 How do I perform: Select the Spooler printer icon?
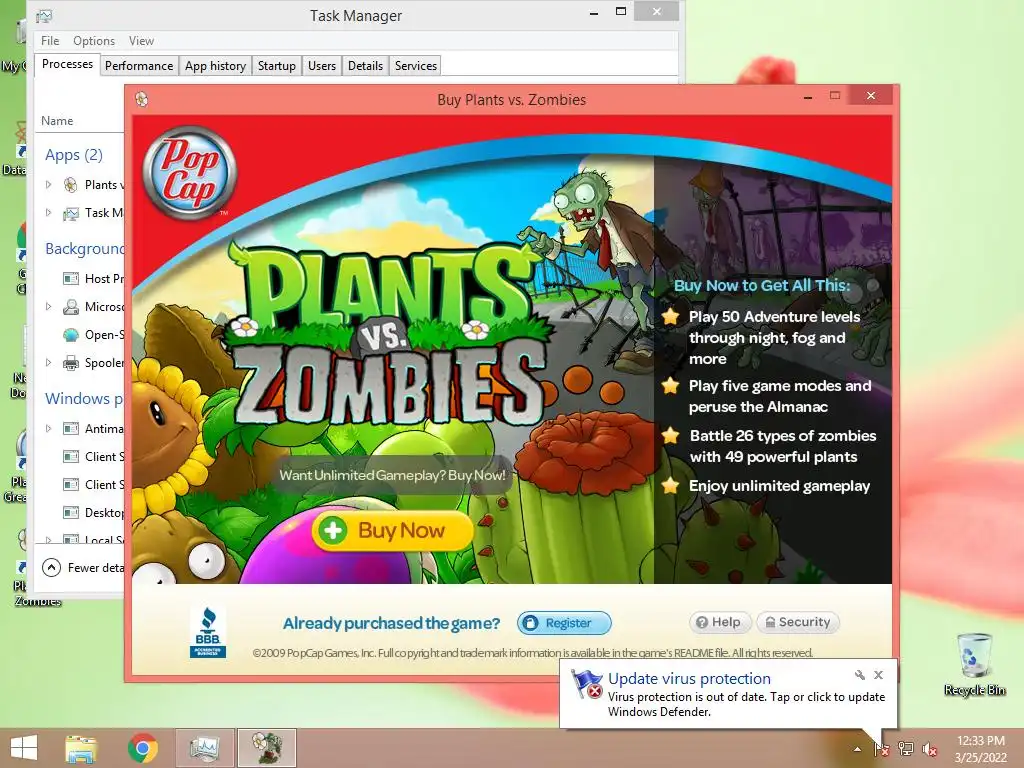(71, 363)
